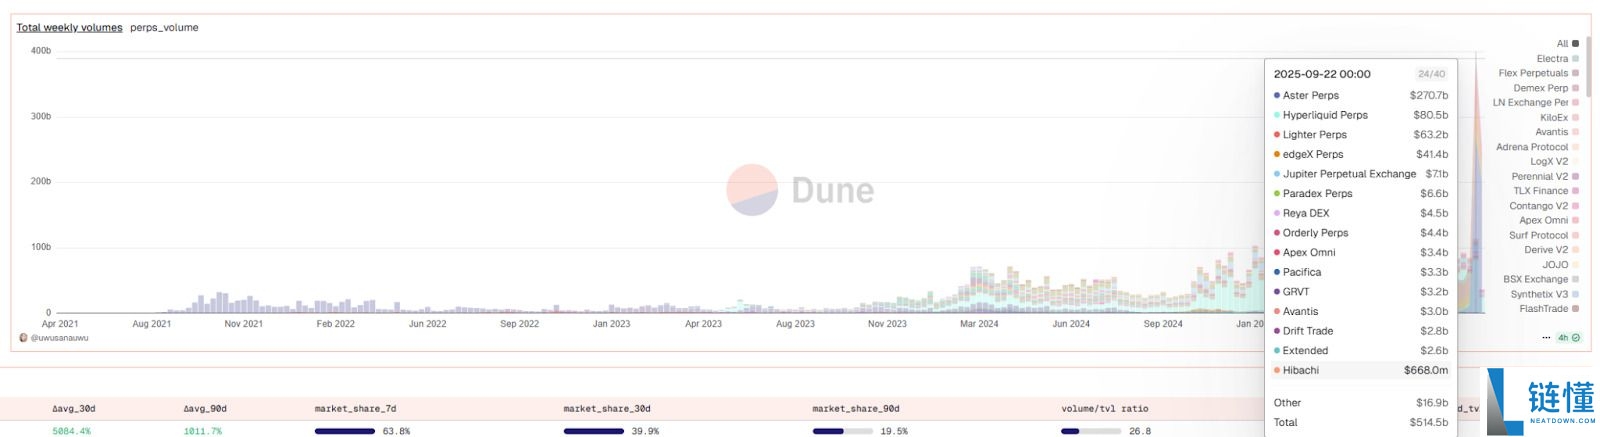This screenshot has width=1600, height=437.
Task: Click the Pacifica row in the tooltip
Action: point(1361,272)
